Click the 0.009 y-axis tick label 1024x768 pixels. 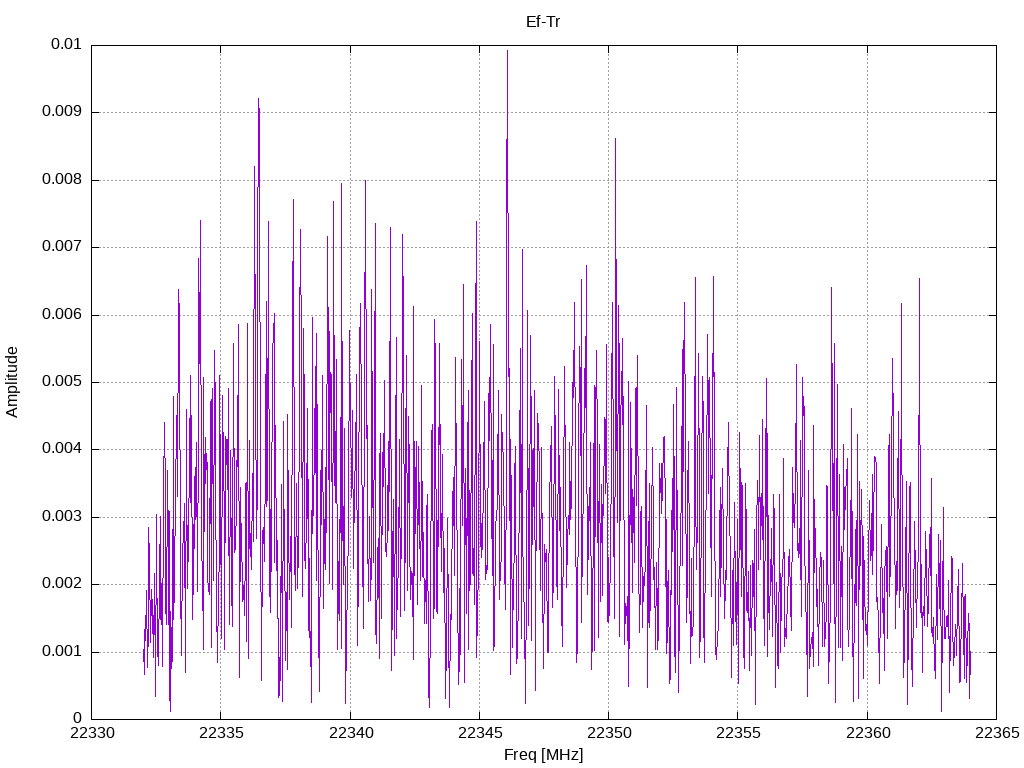[x=62, y=112]
